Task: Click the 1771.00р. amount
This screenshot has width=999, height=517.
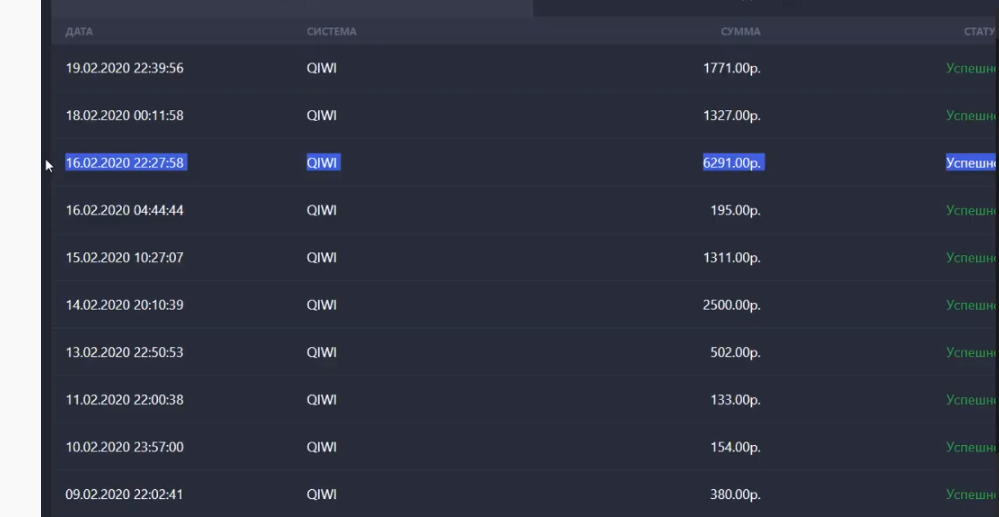Action: 731,69
